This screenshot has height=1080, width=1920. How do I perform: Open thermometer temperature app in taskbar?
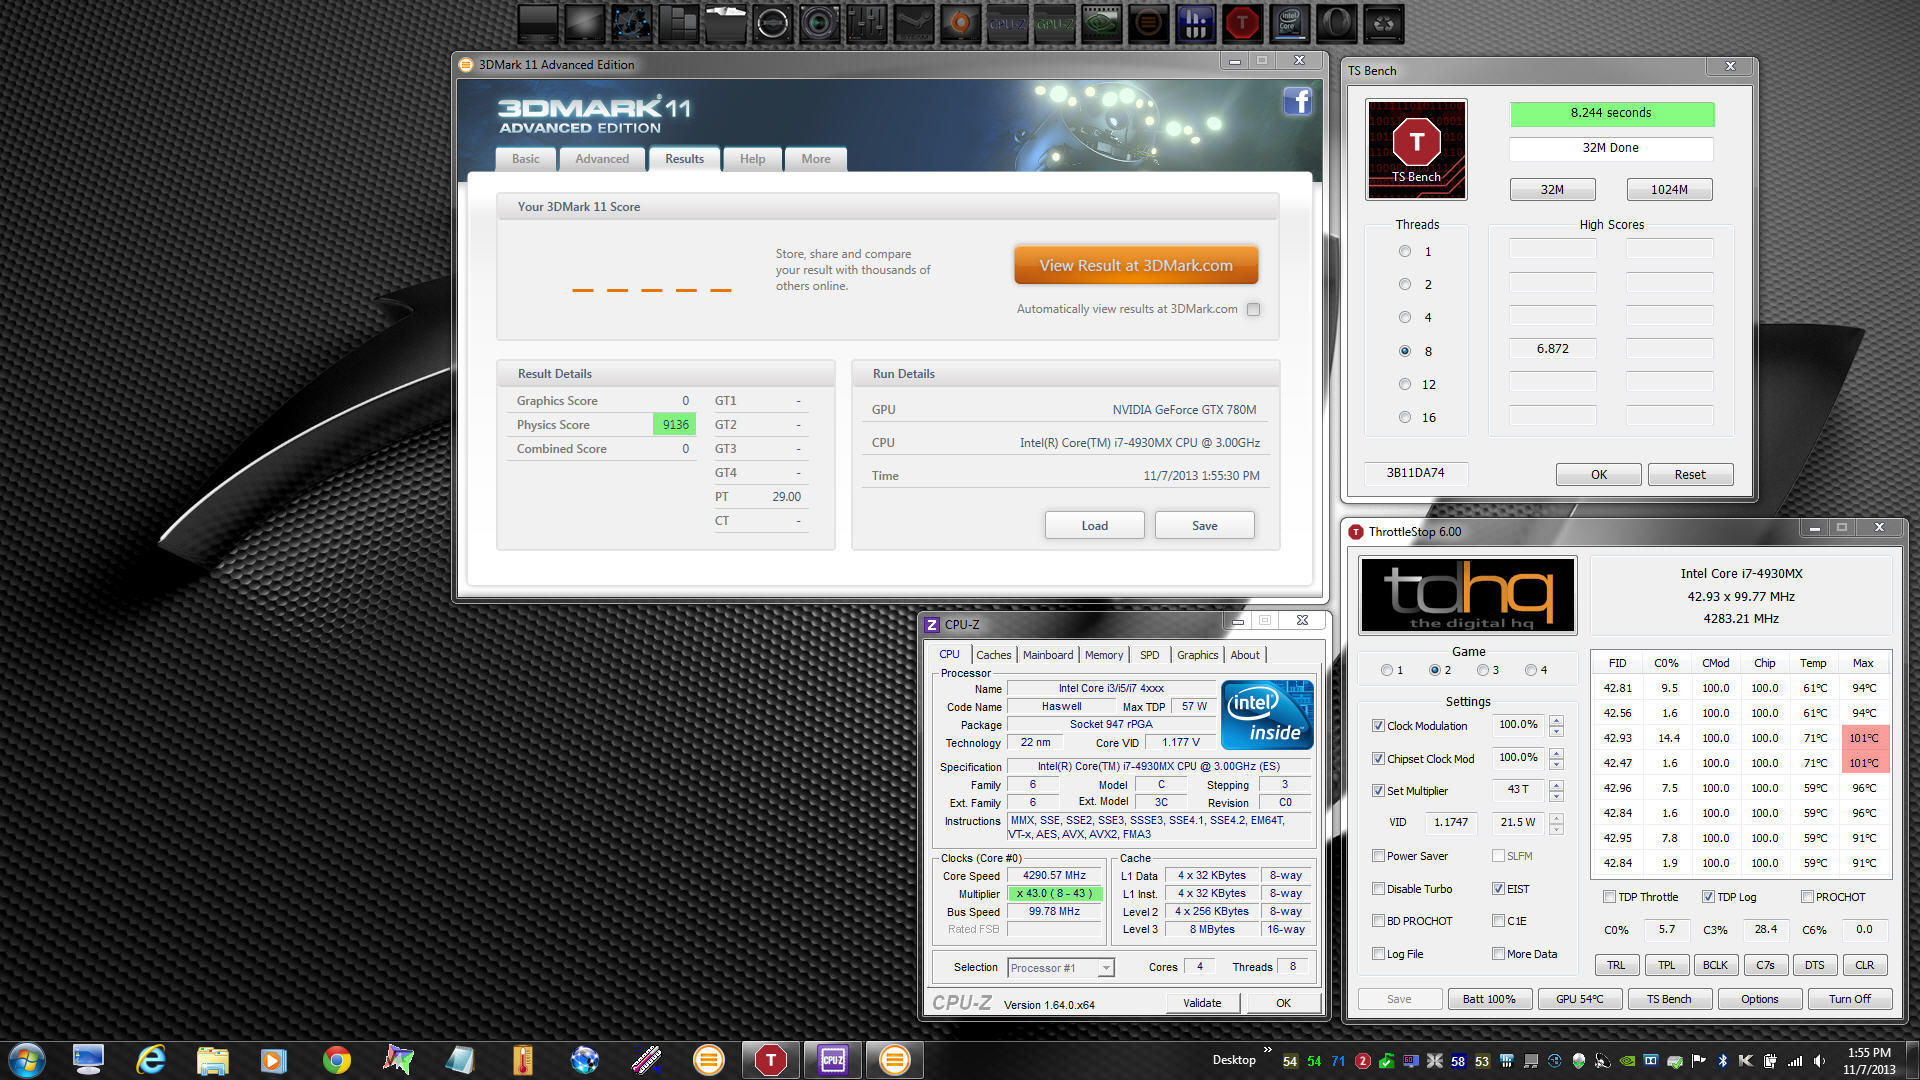pos(522,1060)
